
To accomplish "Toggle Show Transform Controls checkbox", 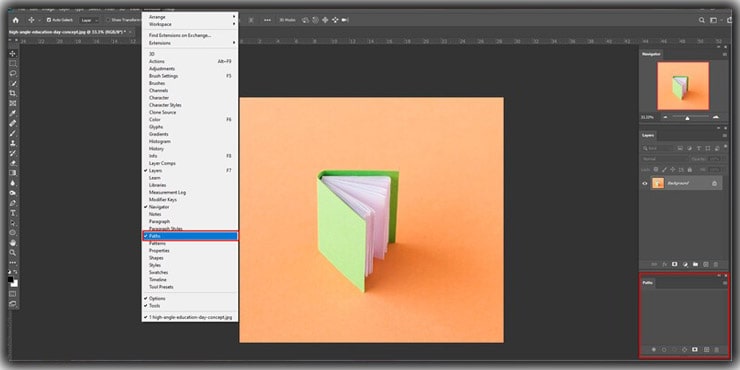I will click(108, 20).
